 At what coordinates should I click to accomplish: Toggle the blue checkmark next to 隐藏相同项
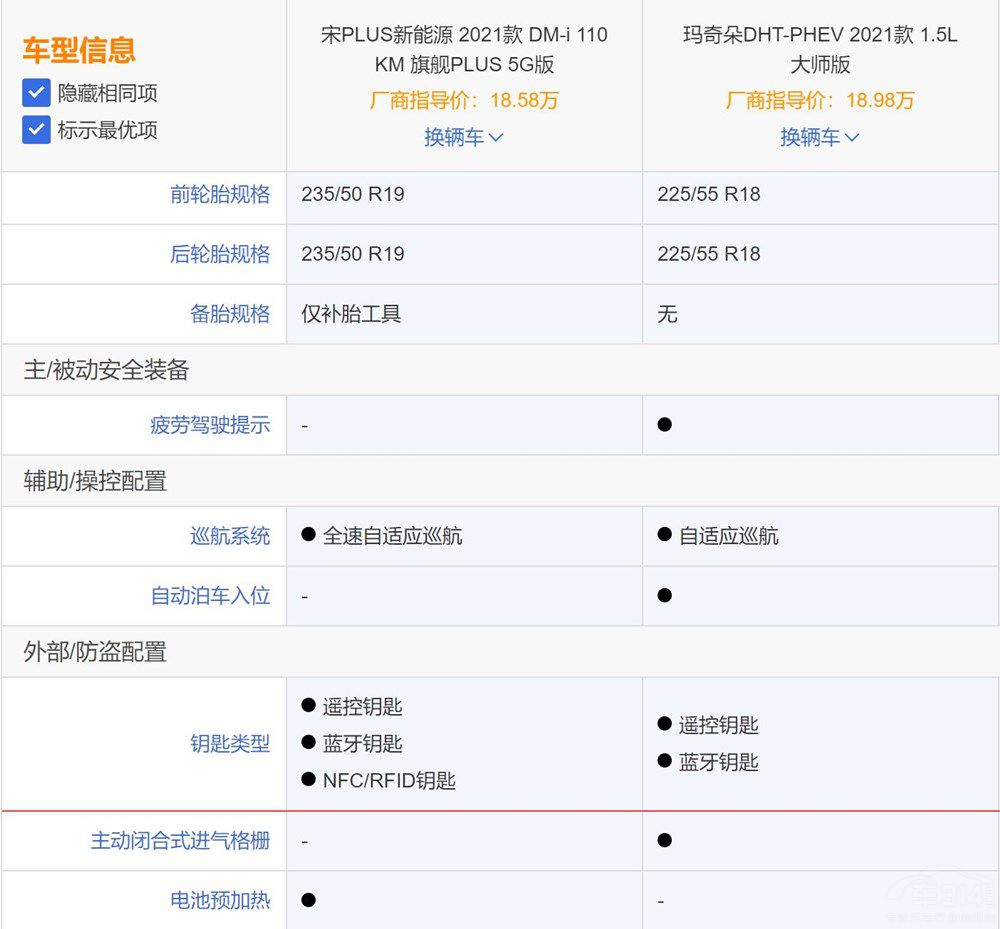(36, 93)
